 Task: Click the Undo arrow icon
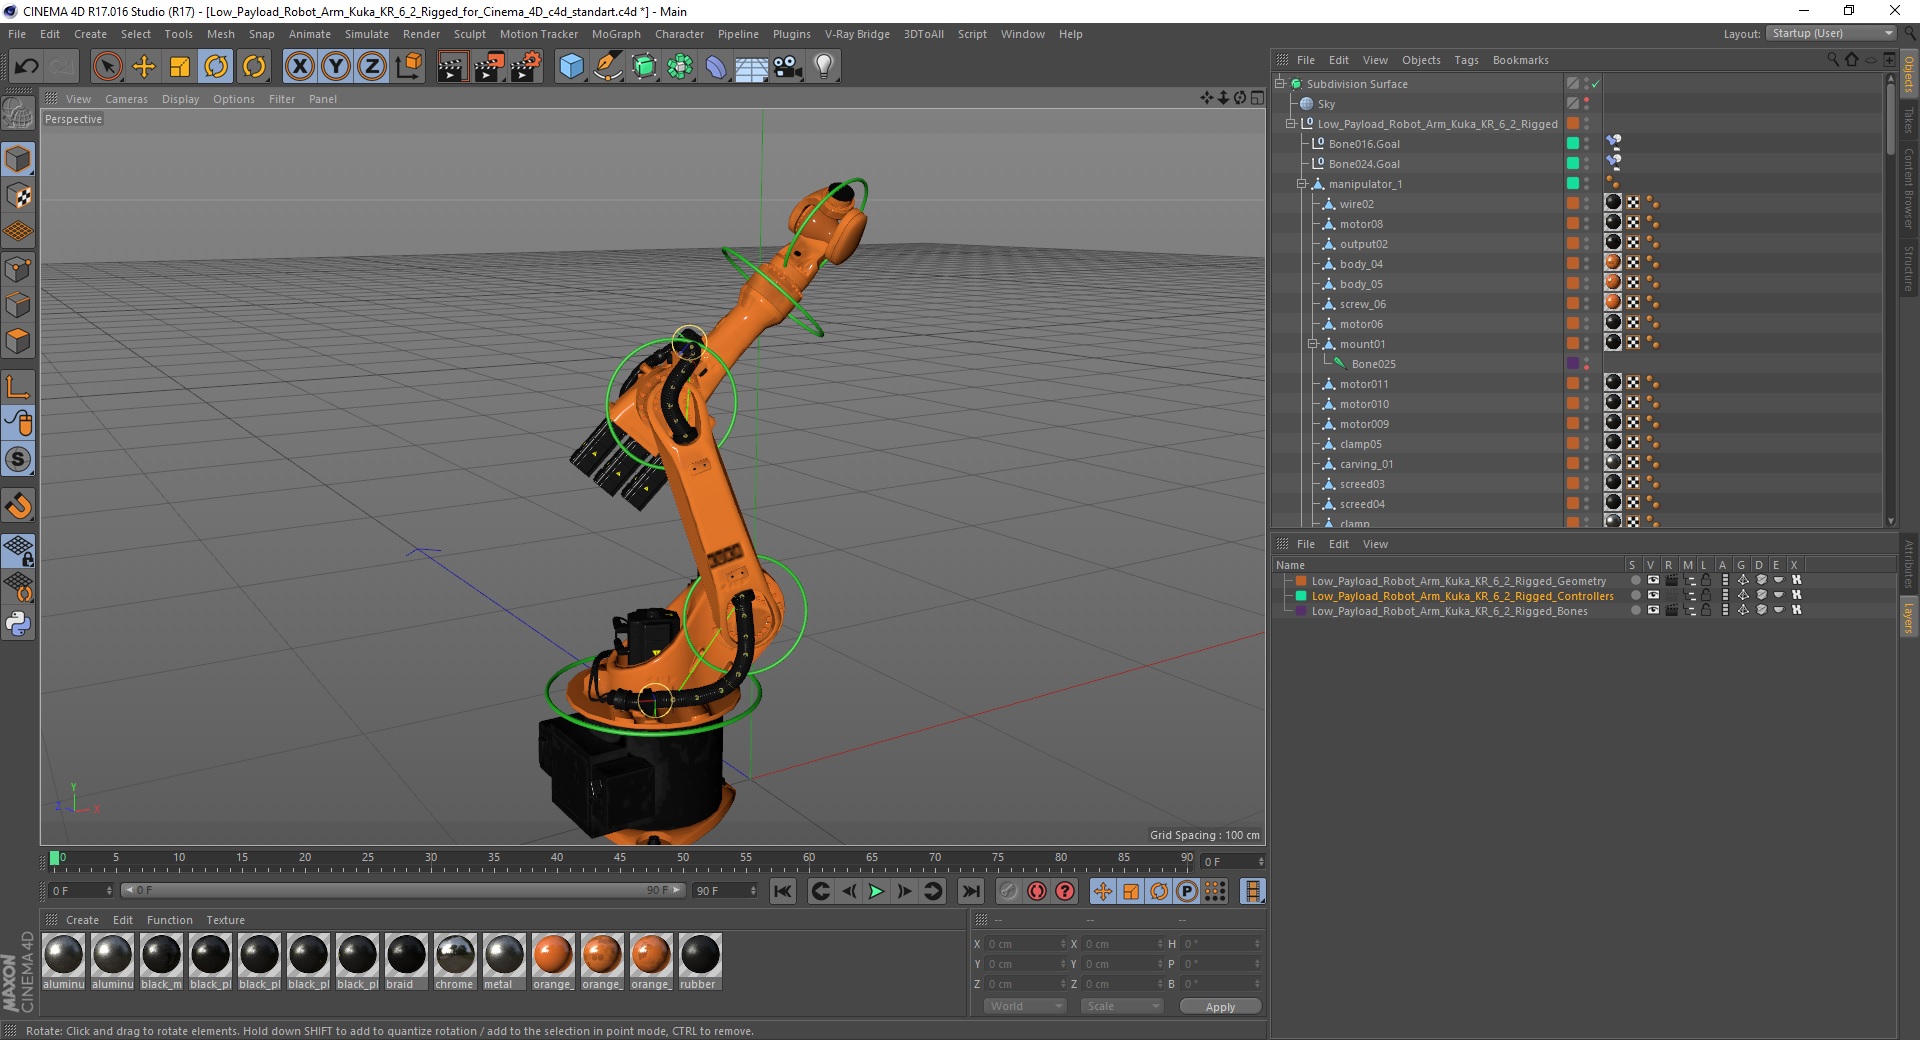point(27,66)
